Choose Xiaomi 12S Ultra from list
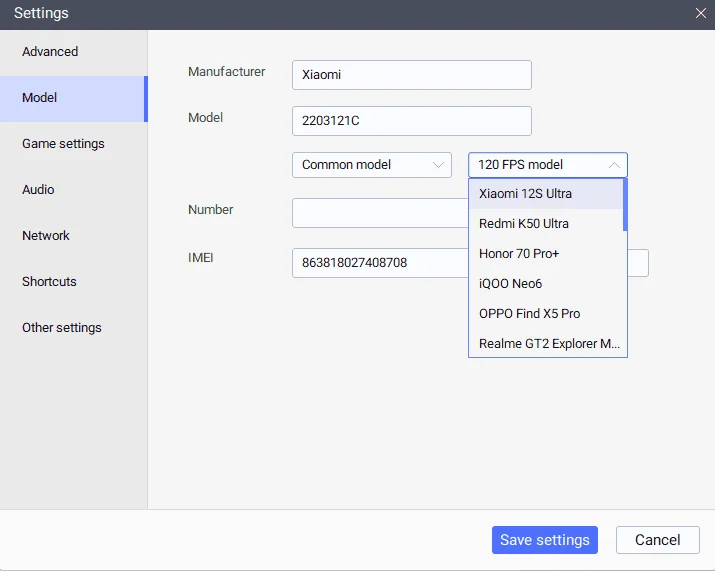 546,194
